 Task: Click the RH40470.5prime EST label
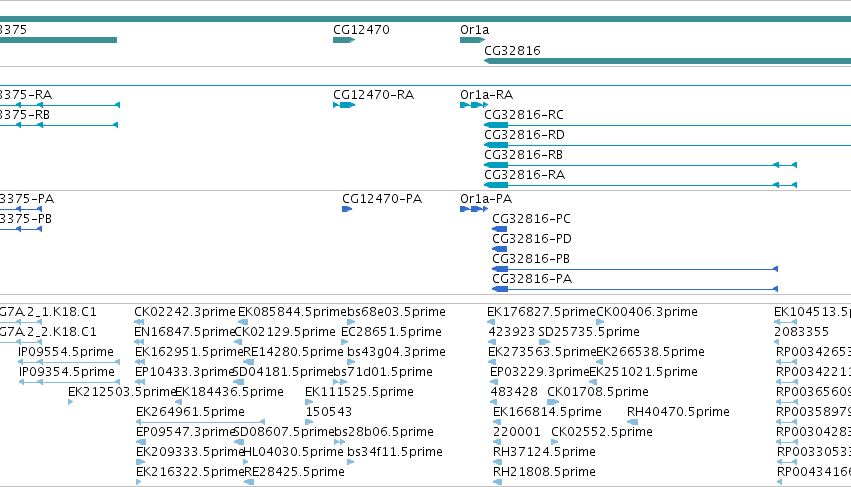(x=678, y=412)
